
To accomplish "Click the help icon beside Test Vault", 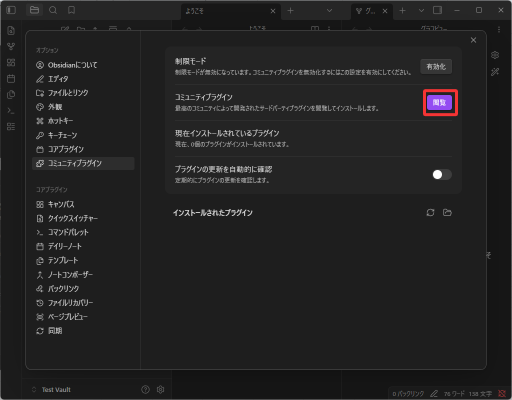I will point(145,389).
